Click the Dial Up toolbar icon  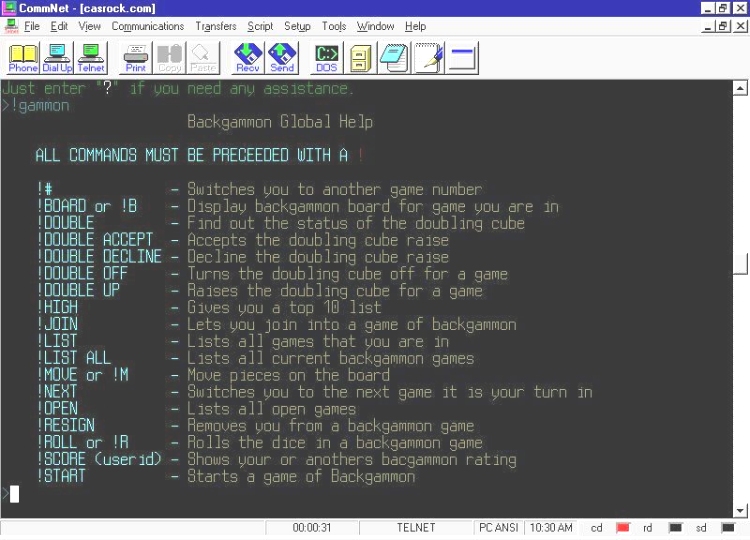(x=57, y=58)
